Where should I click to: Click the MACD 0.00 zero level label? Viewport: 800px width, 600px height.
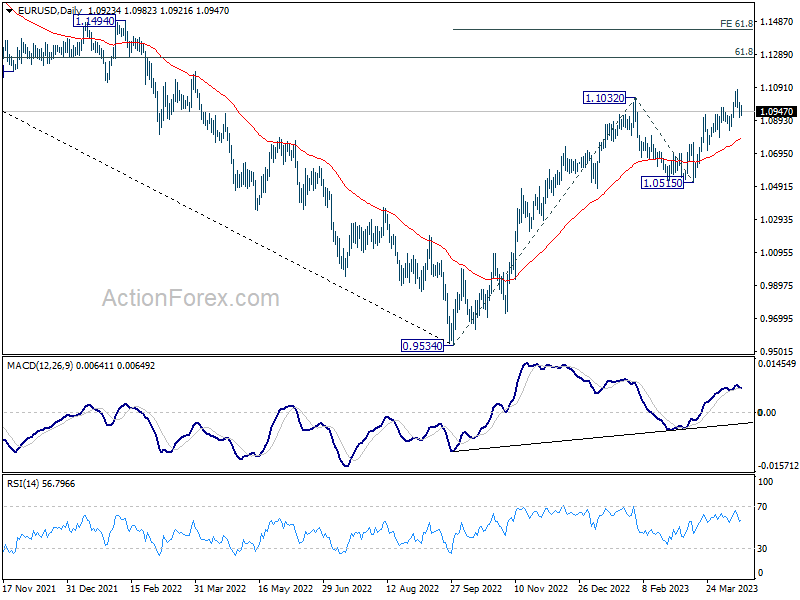click(767, 412)
